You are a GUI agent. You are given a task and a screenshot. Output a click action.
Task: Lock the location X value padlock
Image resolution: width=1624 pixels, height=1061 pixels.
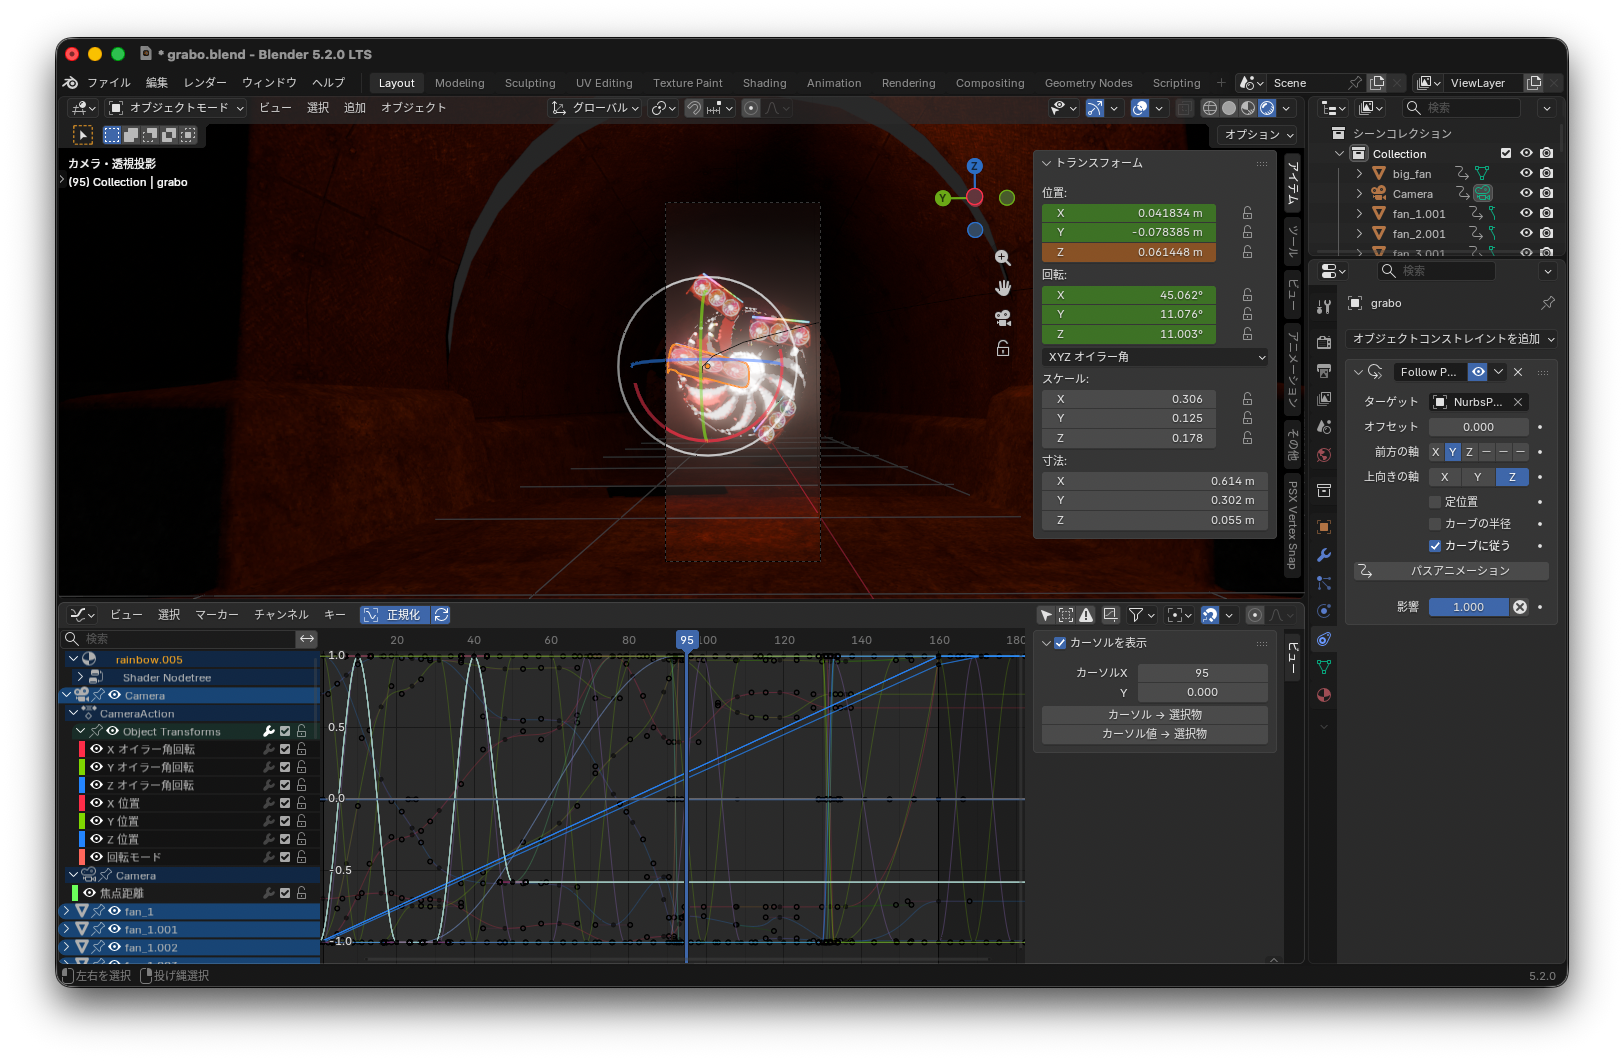(1247, 213)
